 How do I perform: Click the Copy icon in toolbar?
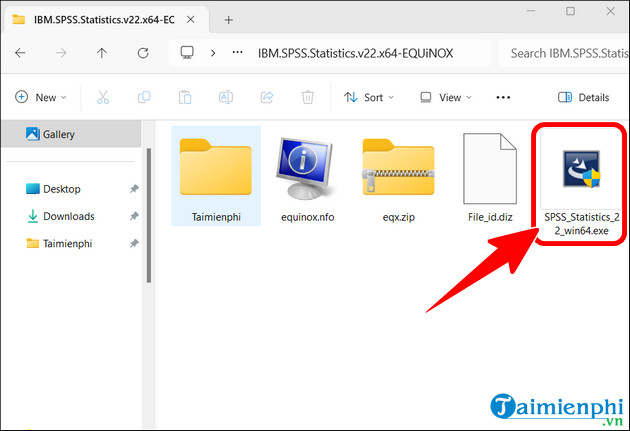point(144,97)
